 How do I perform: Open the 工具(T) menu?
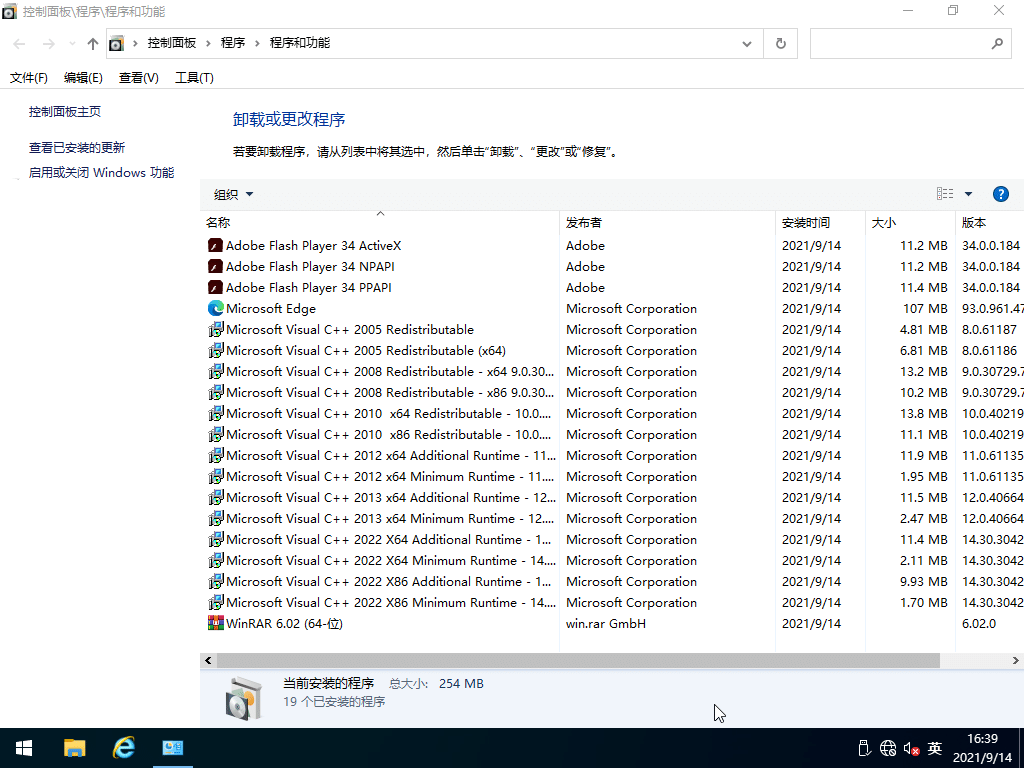pos(194,78)
